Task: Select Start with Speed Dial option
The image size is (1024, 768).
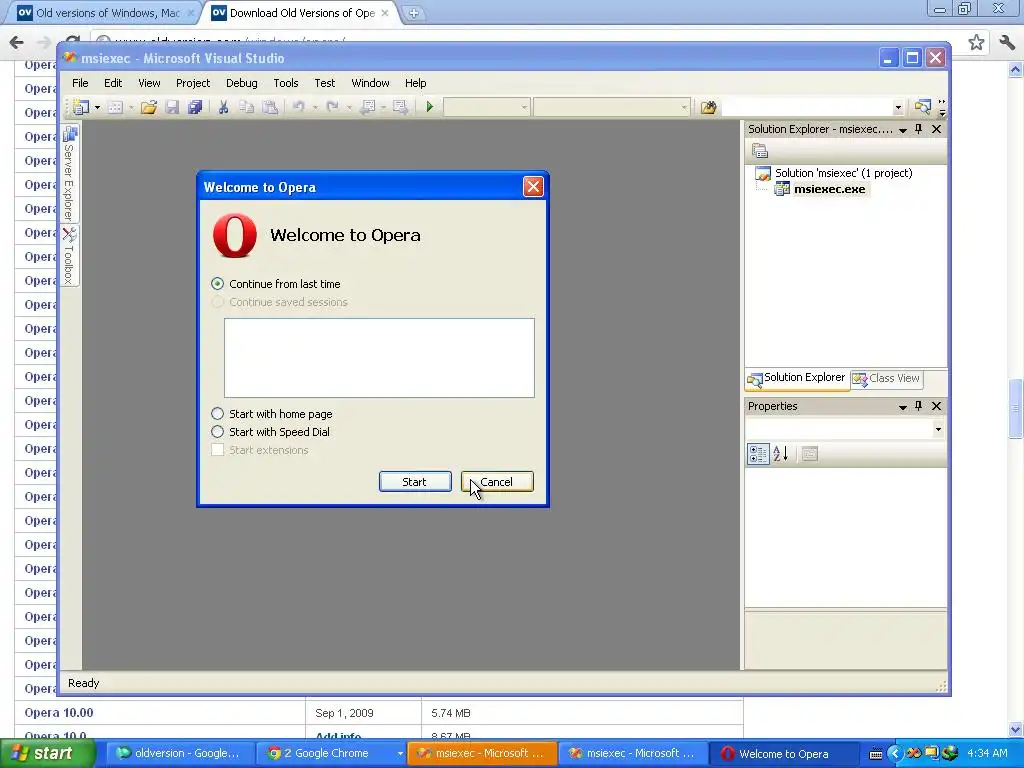Action: (270, 432)
